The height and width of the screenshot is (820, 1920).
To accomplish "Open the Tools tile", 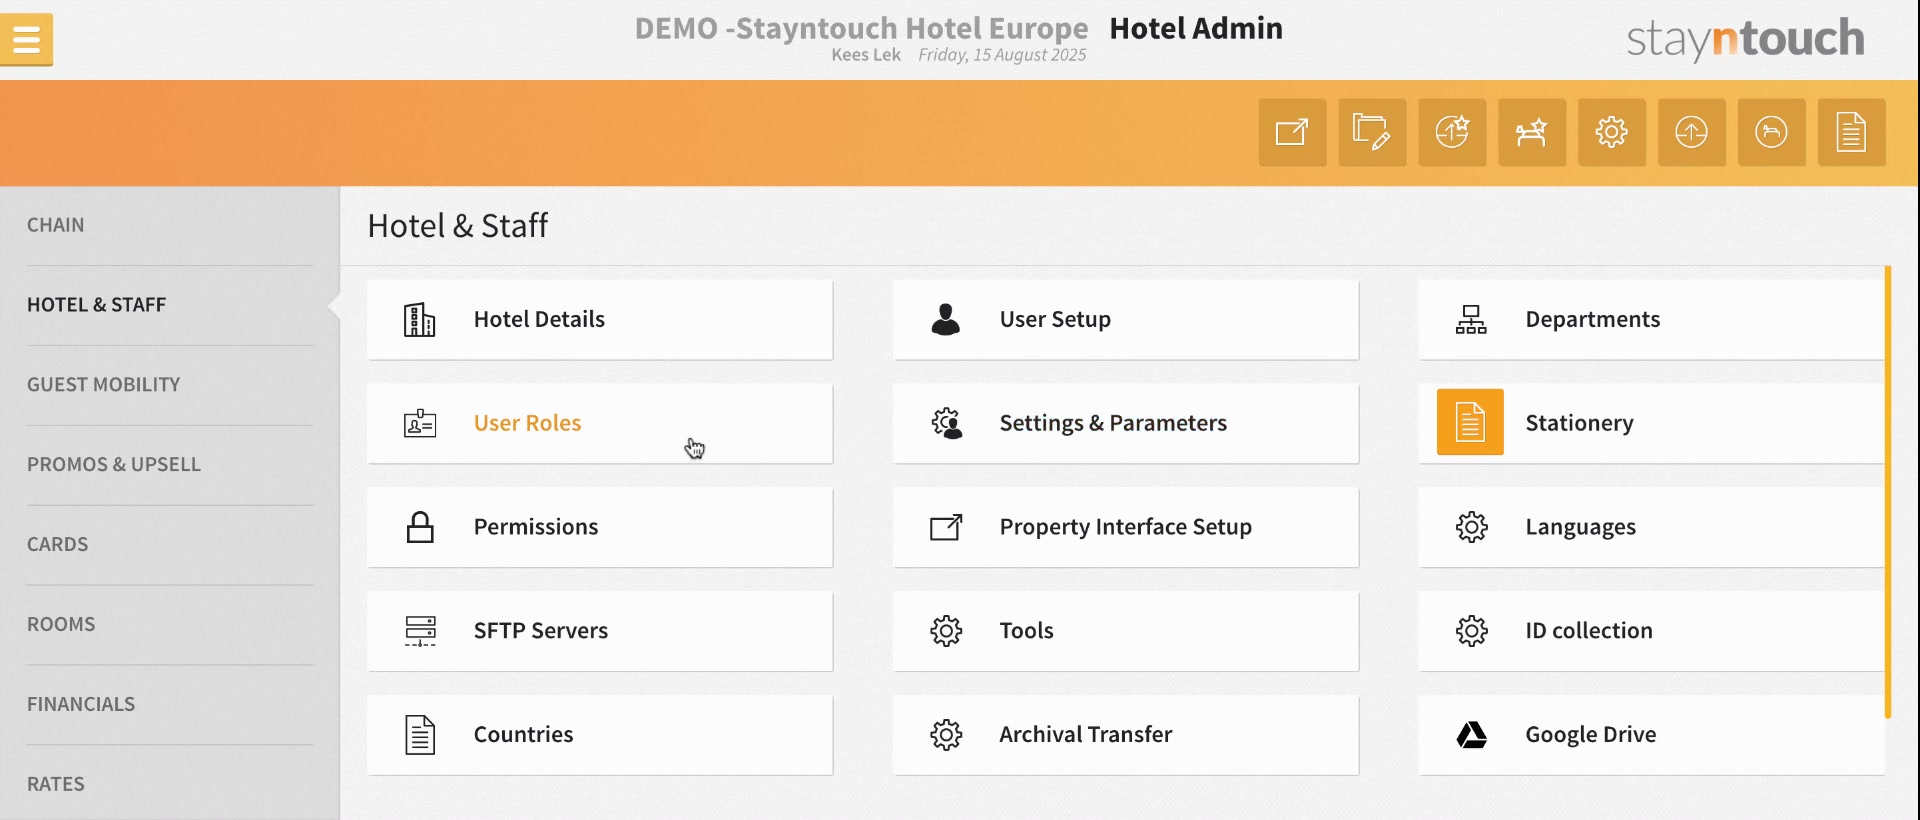I will click(x=1126, y=631).
